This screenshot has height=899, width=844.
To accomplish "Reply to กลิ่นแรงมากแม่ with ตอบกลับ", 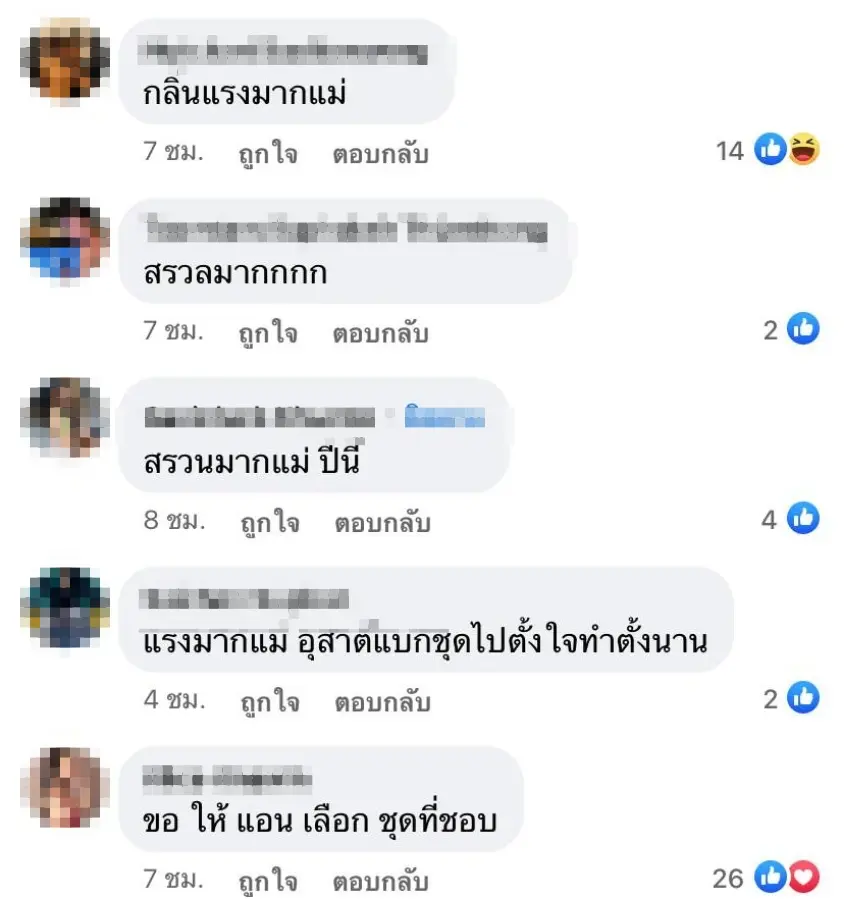I will (x=381, y=154).
